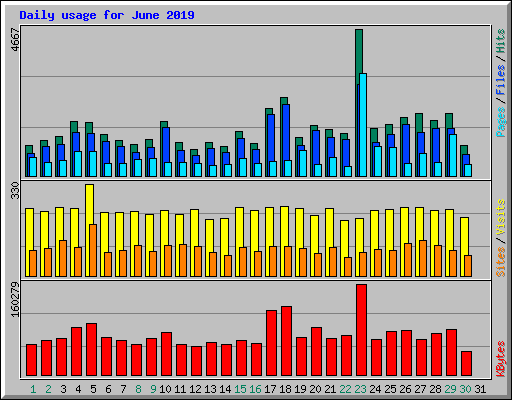
Task: Click the tallest red KBytes bar for day 23
Action: (x=361, y=330)
